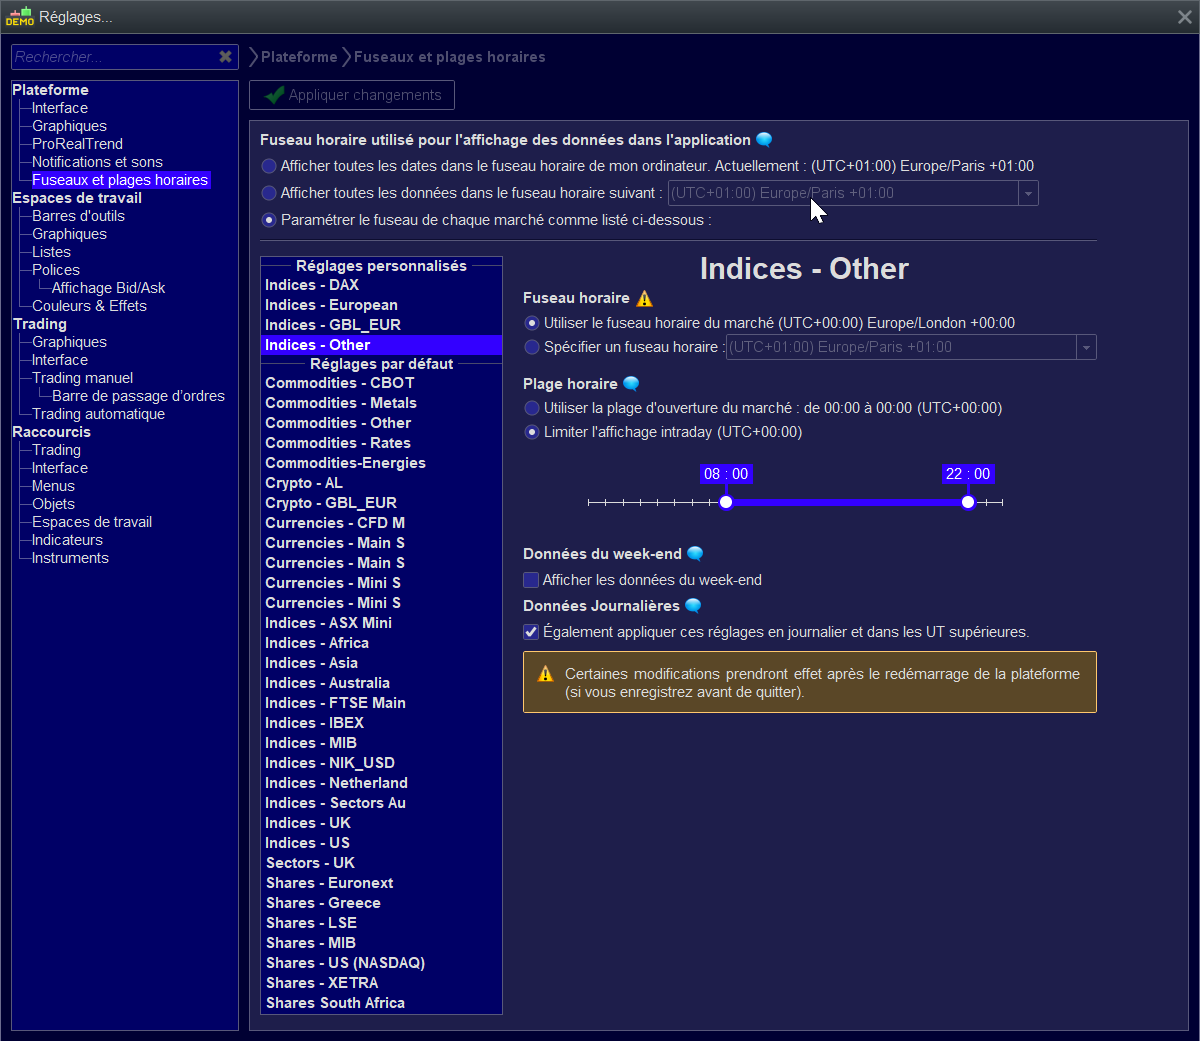Click 'Appliquer changements' button
The image size is (1200, 1041).
tap(352, 95)
